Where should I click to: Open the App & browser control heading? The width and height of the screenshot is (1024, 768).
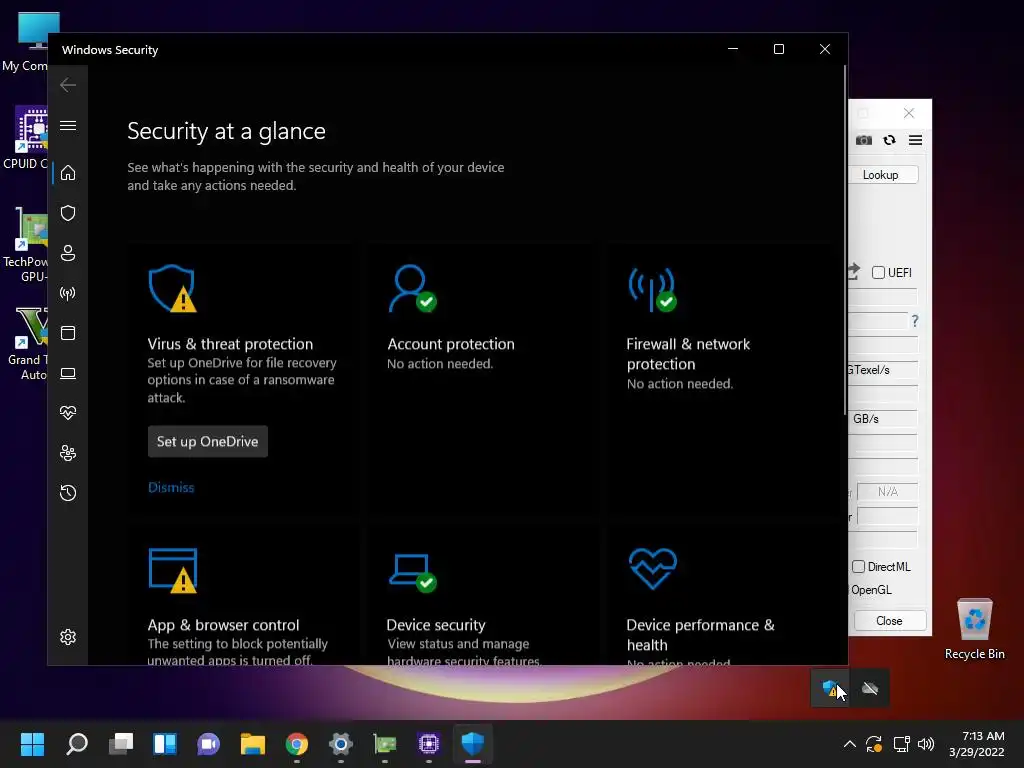coord(223,625)
